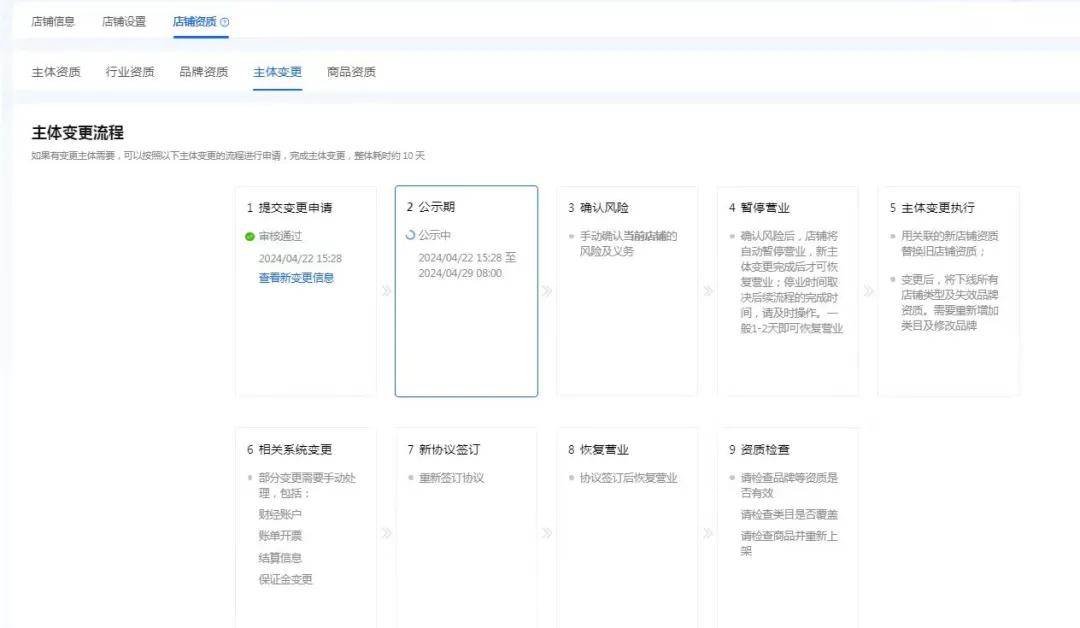
Task: Click the green 审核通过 check icon
Action: [x=250, y=237]
